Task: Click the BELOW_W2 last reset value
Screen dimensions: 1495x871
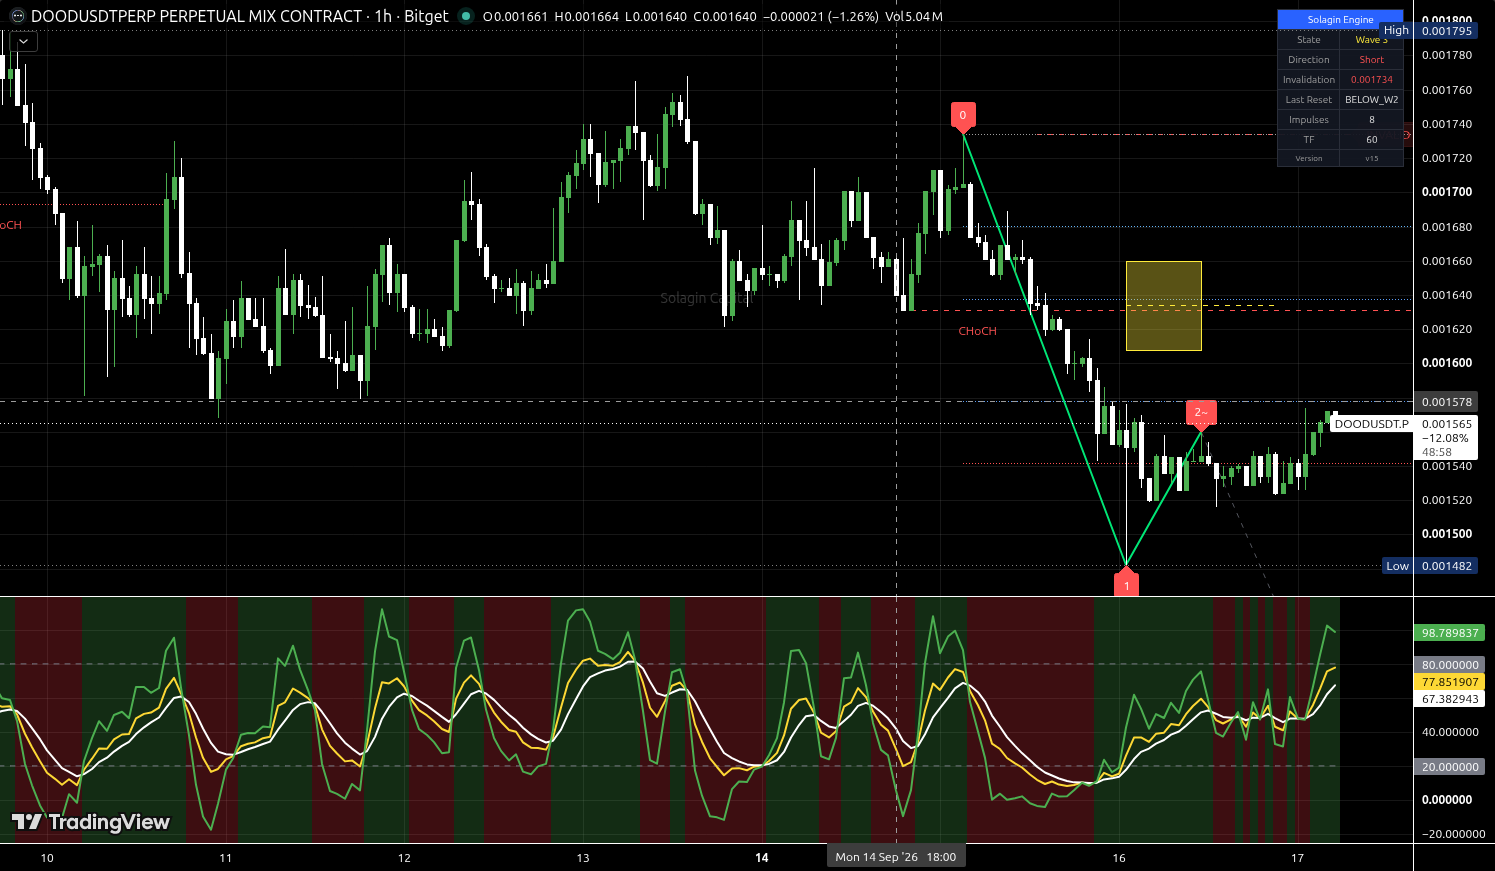Action: [1371, 100]
